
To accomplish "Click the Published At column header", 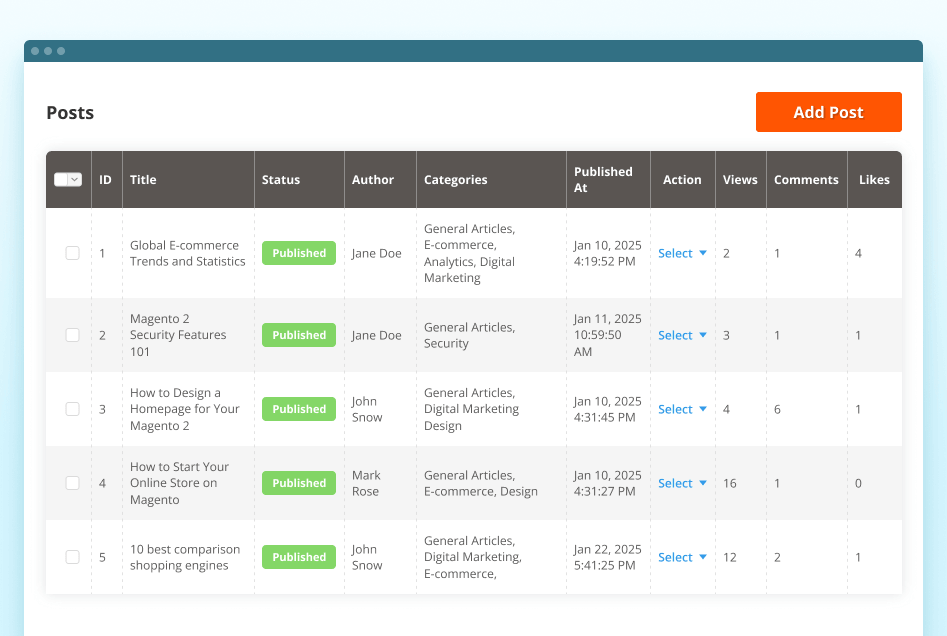I will coord(603,180).
